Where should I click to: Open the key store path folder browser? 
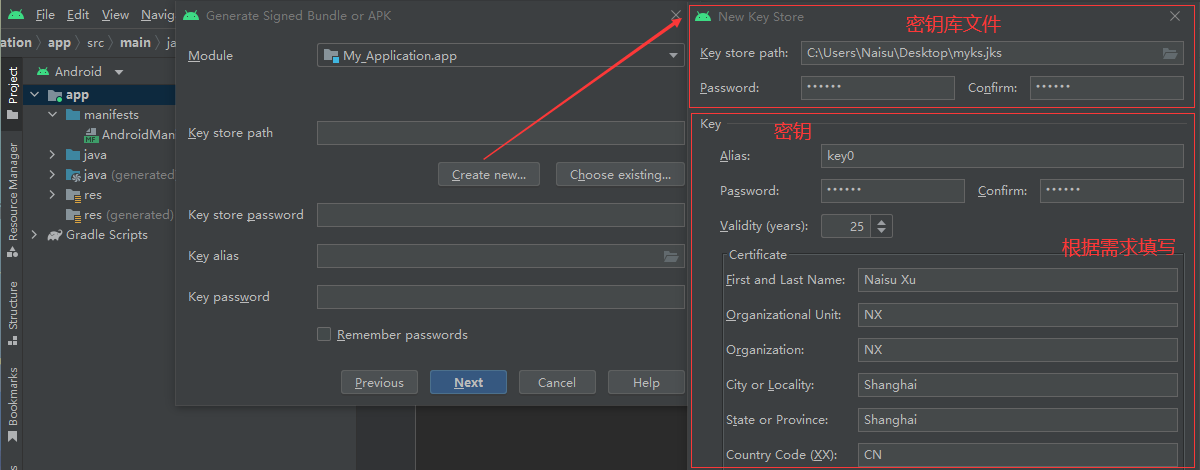(x=1169, y=53)
